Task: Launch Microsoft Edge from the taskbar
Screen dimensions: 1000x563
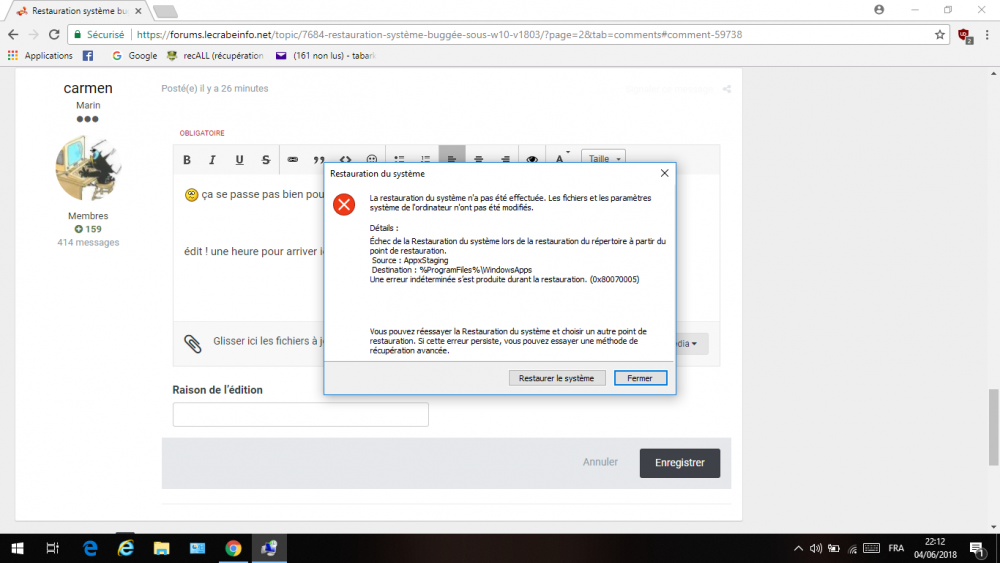Action: point(90,548)
